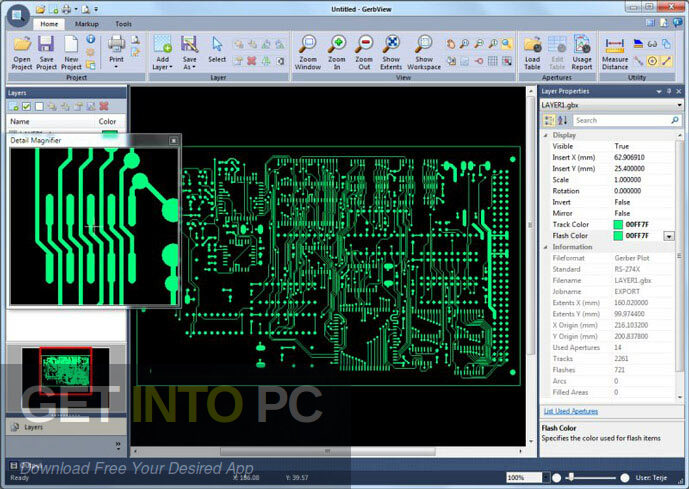Click the Flash Color swatch
Screen dimensions: 689x489
click(618, 236)
